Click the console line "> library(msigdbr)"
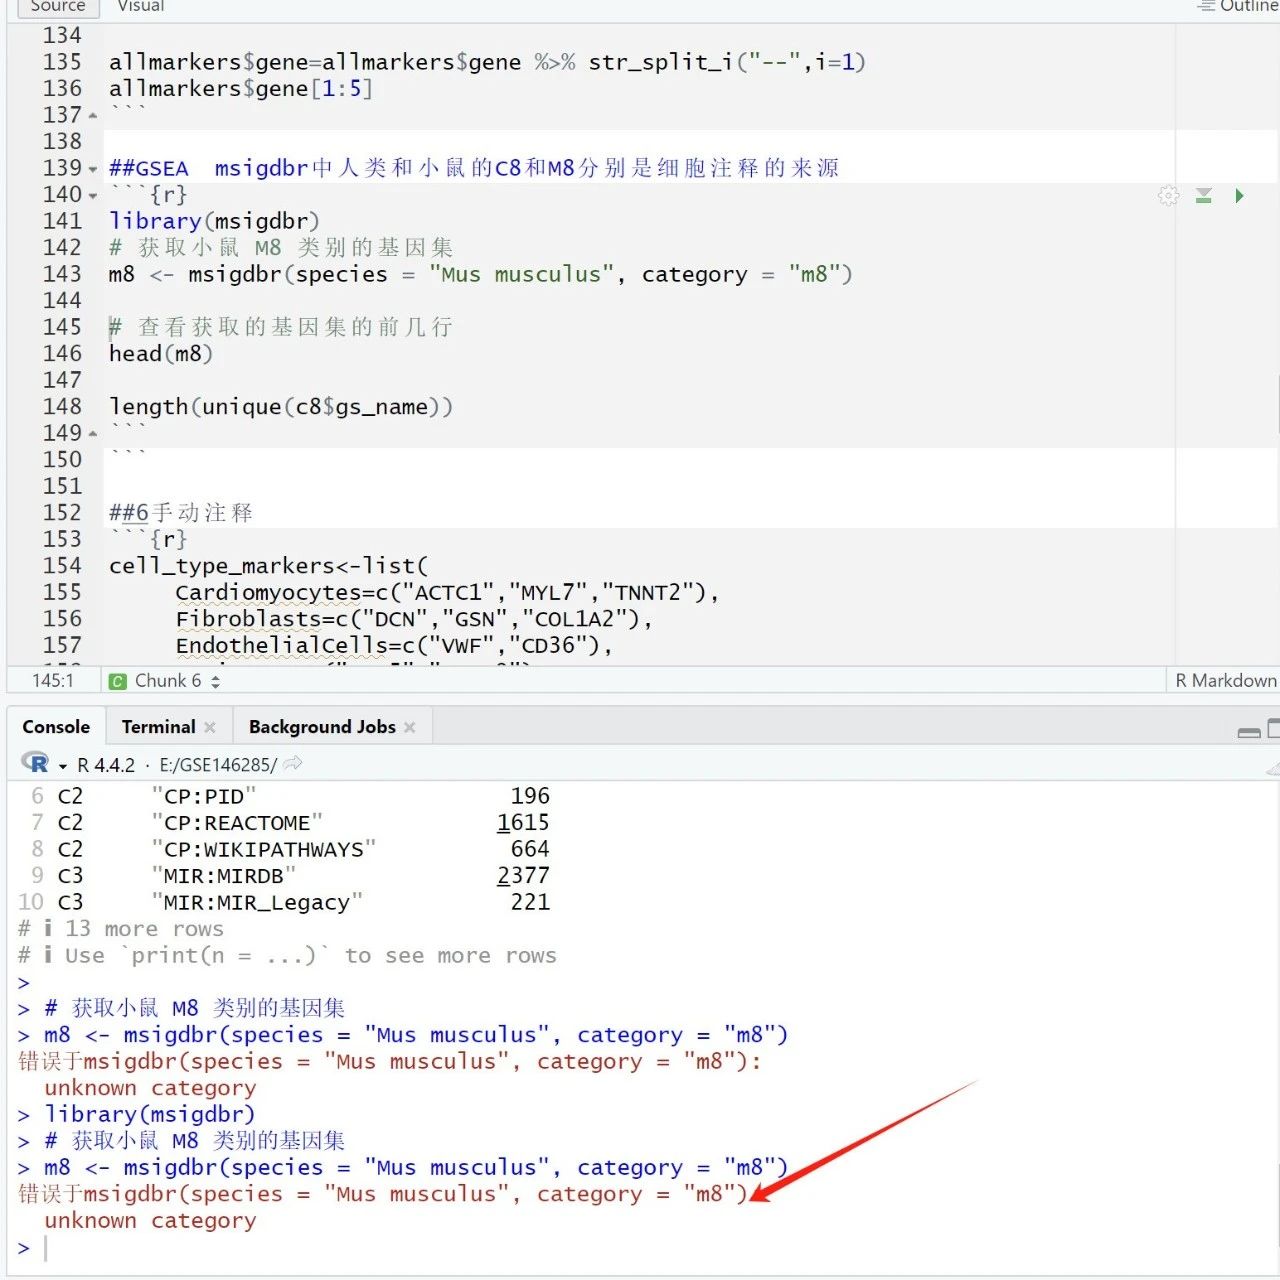The width and height of the screenshot is (1280, 1280). coord(137,1115)
